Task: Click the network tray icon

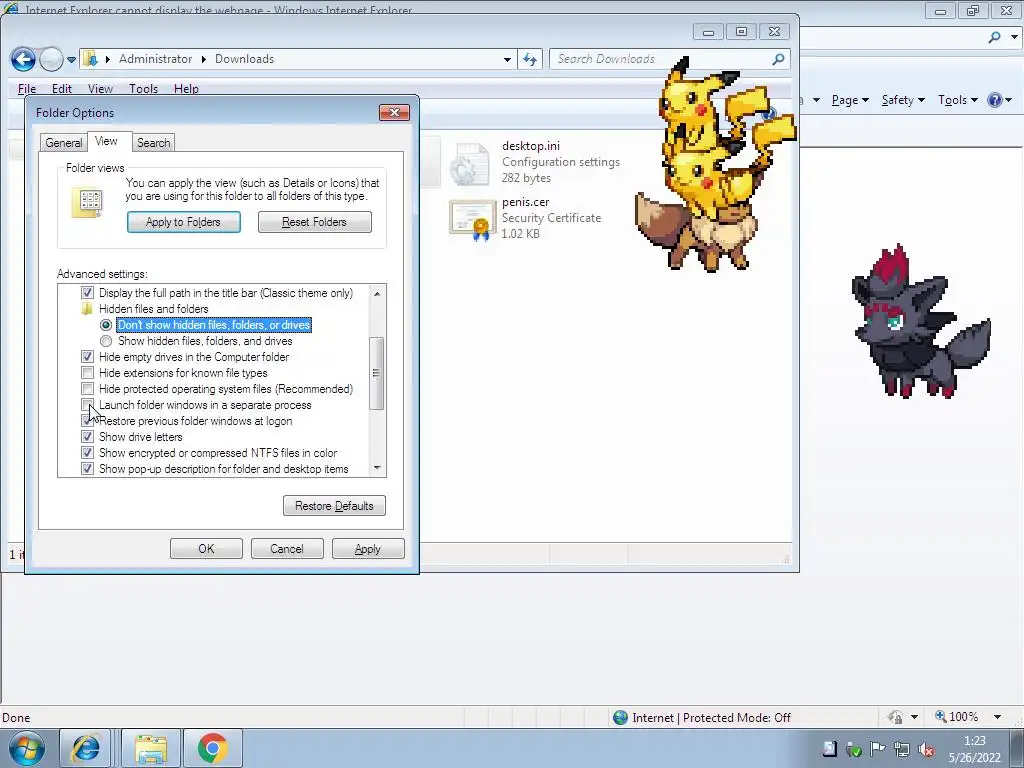Action: click(x=902, y=749)
